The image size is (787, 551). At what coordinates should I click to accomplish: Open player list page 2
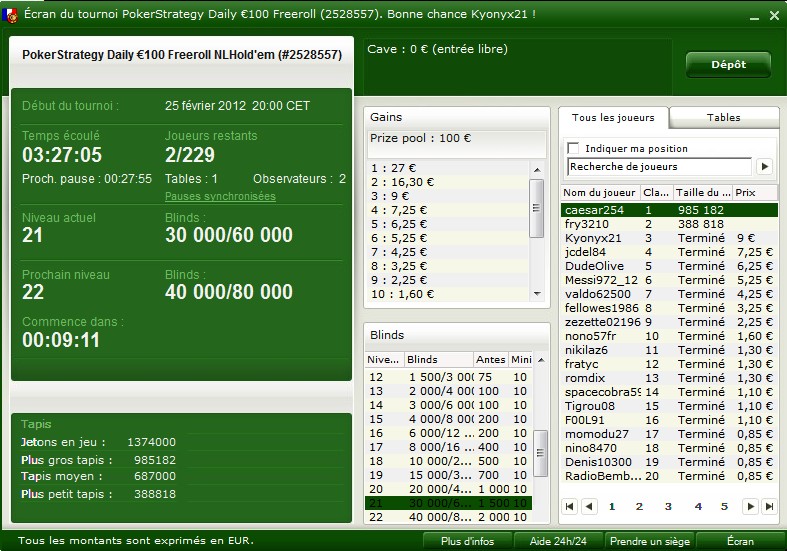pos(639,506)
